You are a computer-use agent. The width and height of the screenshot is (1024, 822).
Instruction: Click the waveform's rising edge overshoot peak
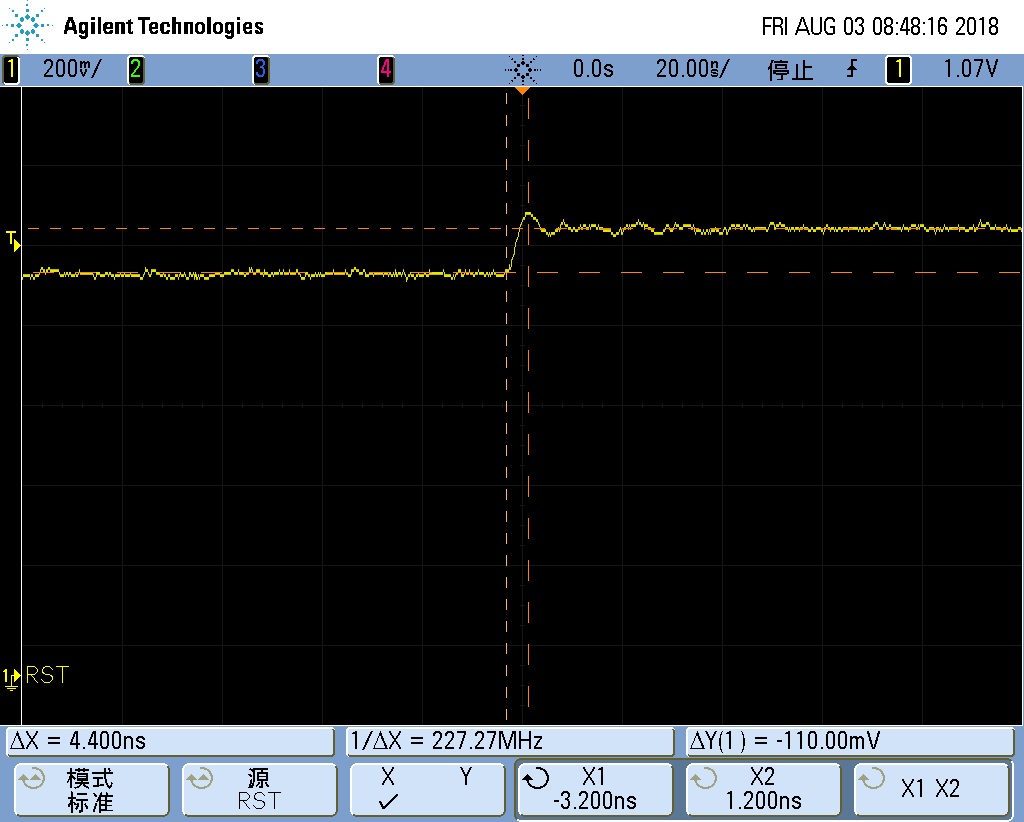[x=528, y=214]
